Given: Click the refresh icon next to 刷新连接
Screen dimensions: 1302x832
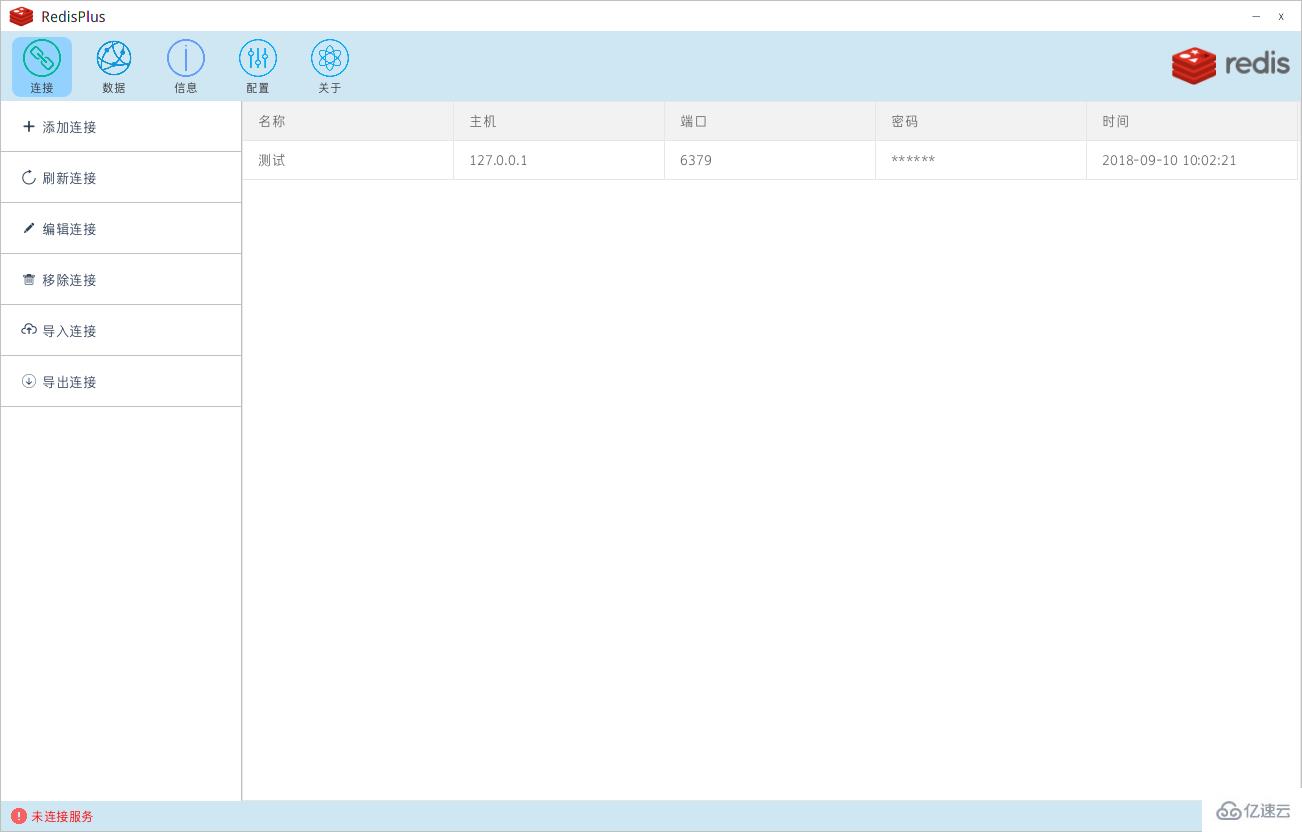Looking at the screenshot, I should [x=28, y=177].
